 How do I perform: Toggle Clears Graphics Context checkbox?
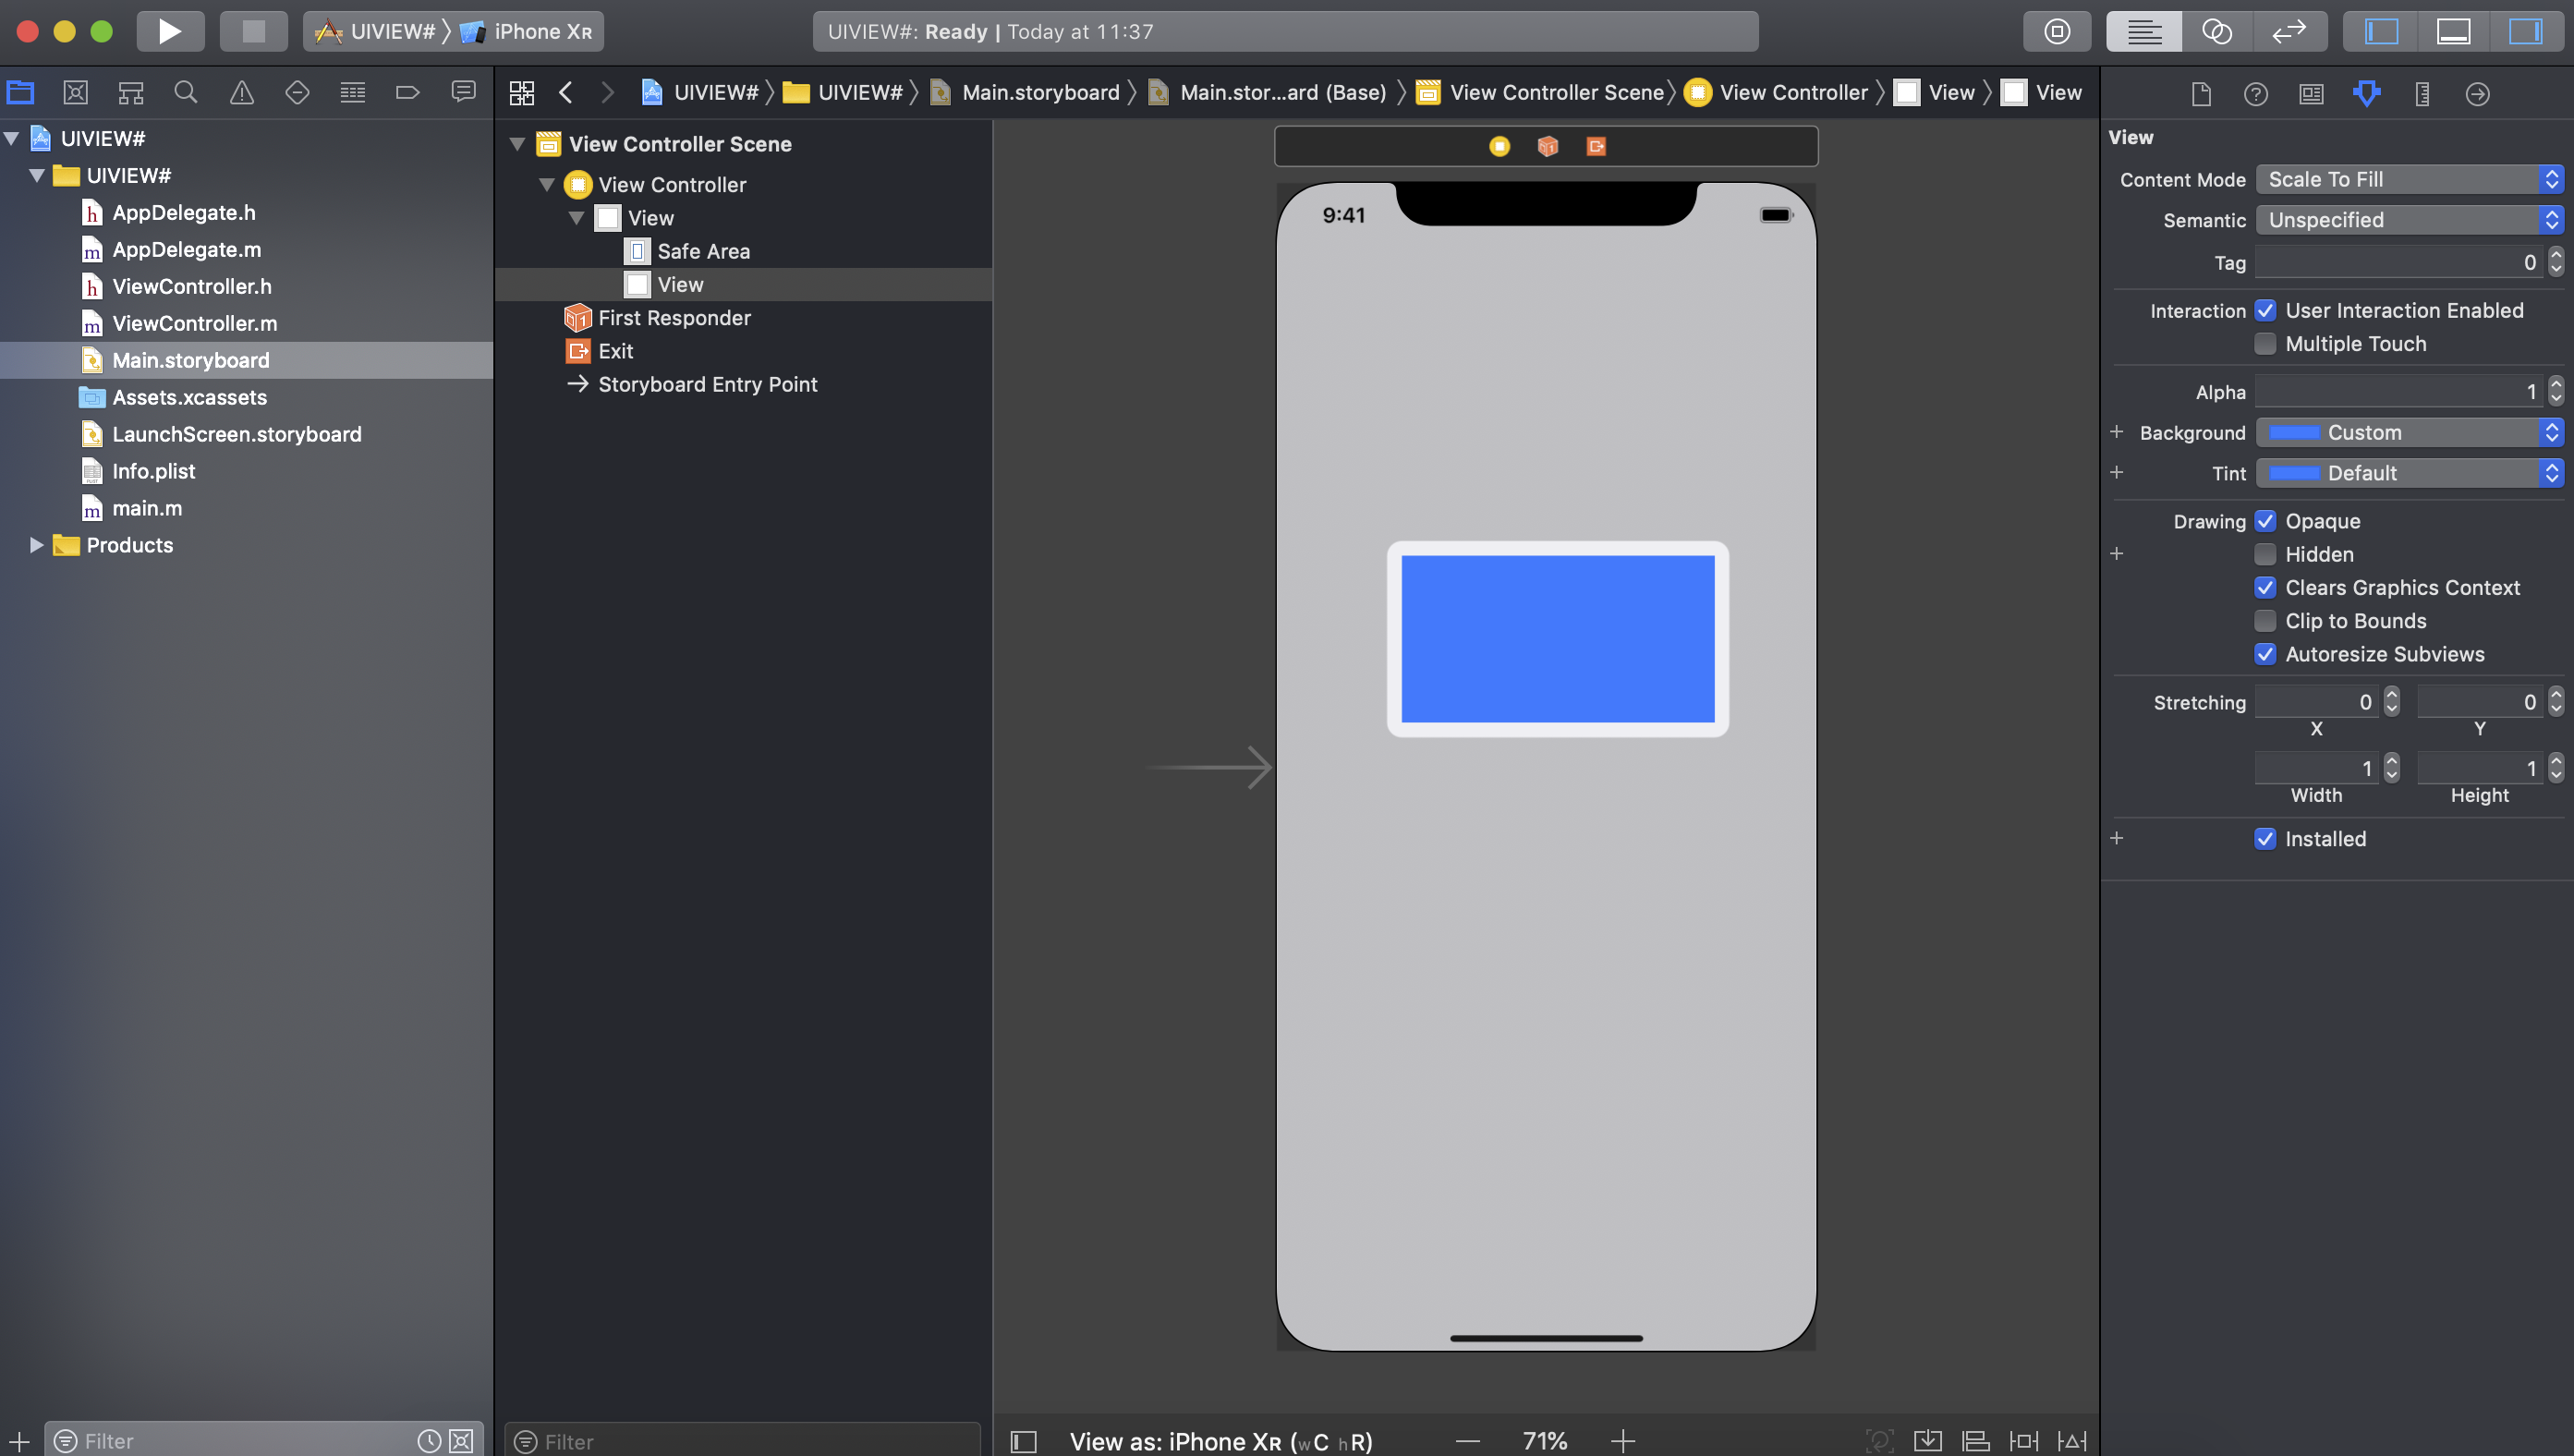coord(2265,588)
